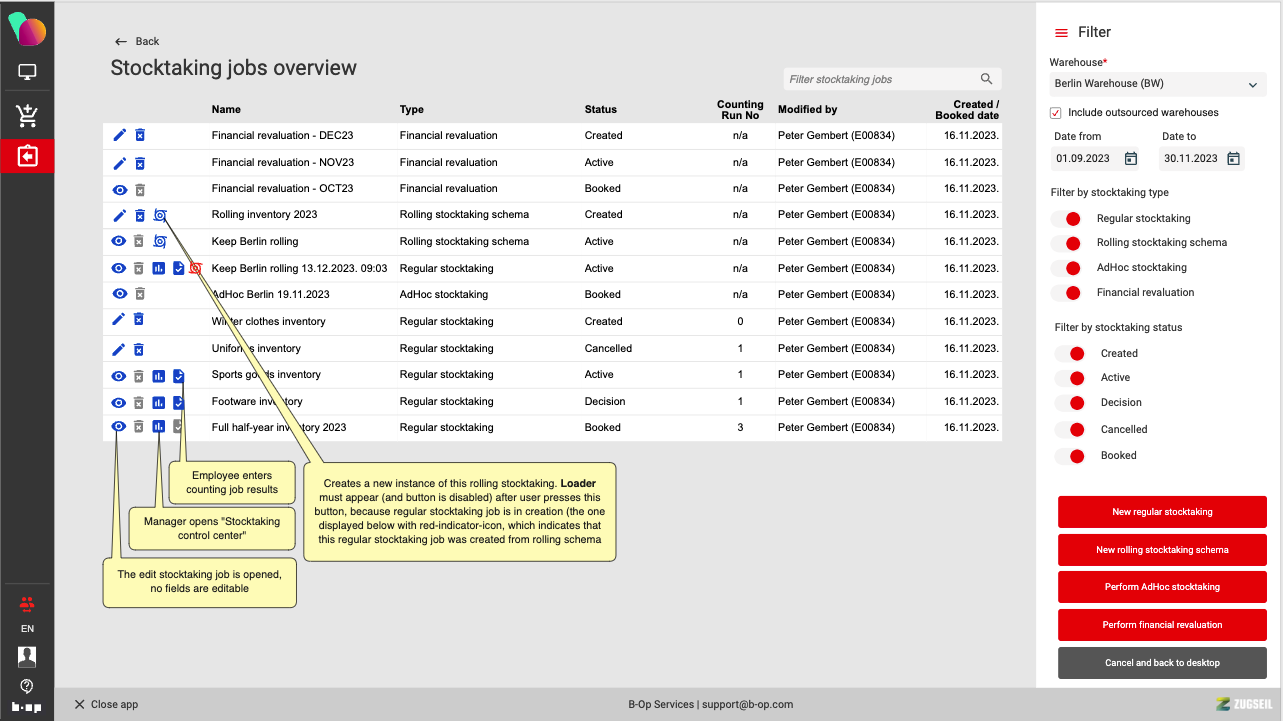The image size is (1283, 721).
Task: Switch language via EN sidebar item
Action: 27,629
